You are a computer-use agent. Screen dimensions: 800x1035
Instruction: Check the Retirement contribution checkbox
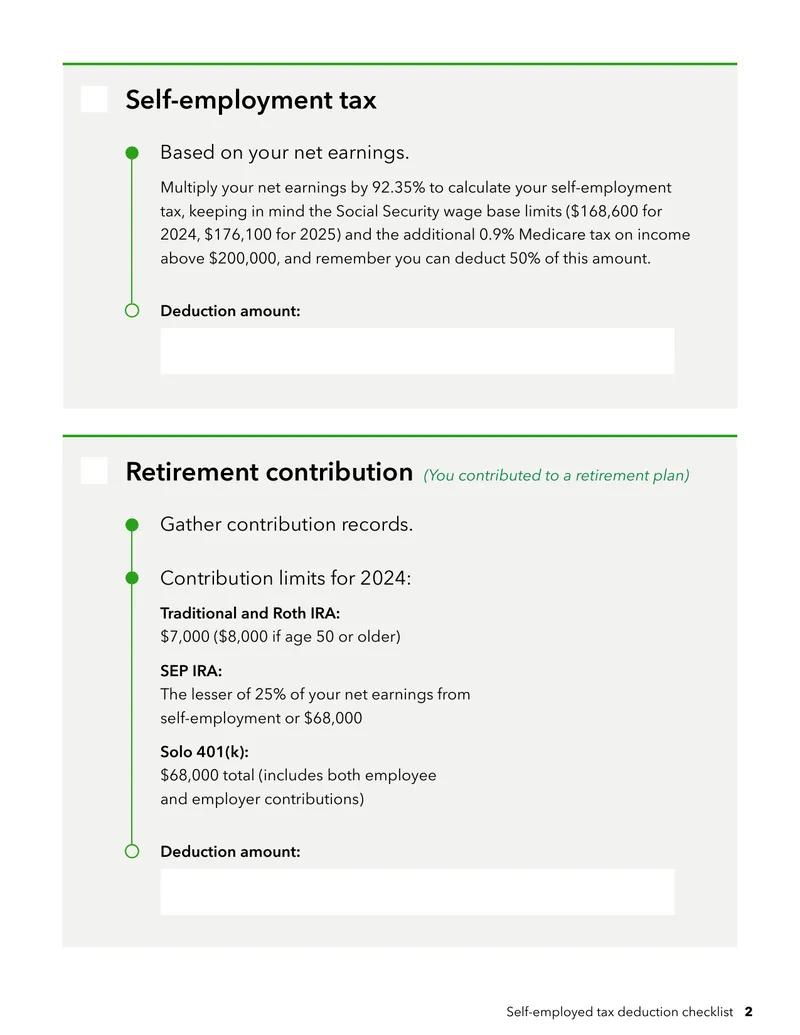(94, 471)
